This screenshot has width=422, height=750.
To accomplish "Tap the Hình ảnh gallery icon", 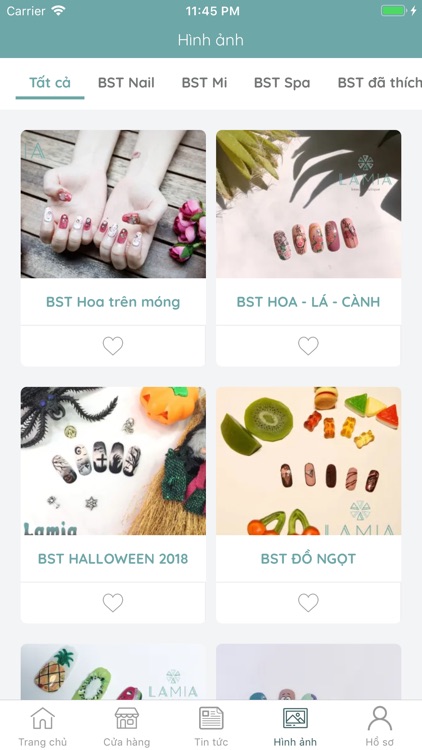I will (x=295, y=718).
